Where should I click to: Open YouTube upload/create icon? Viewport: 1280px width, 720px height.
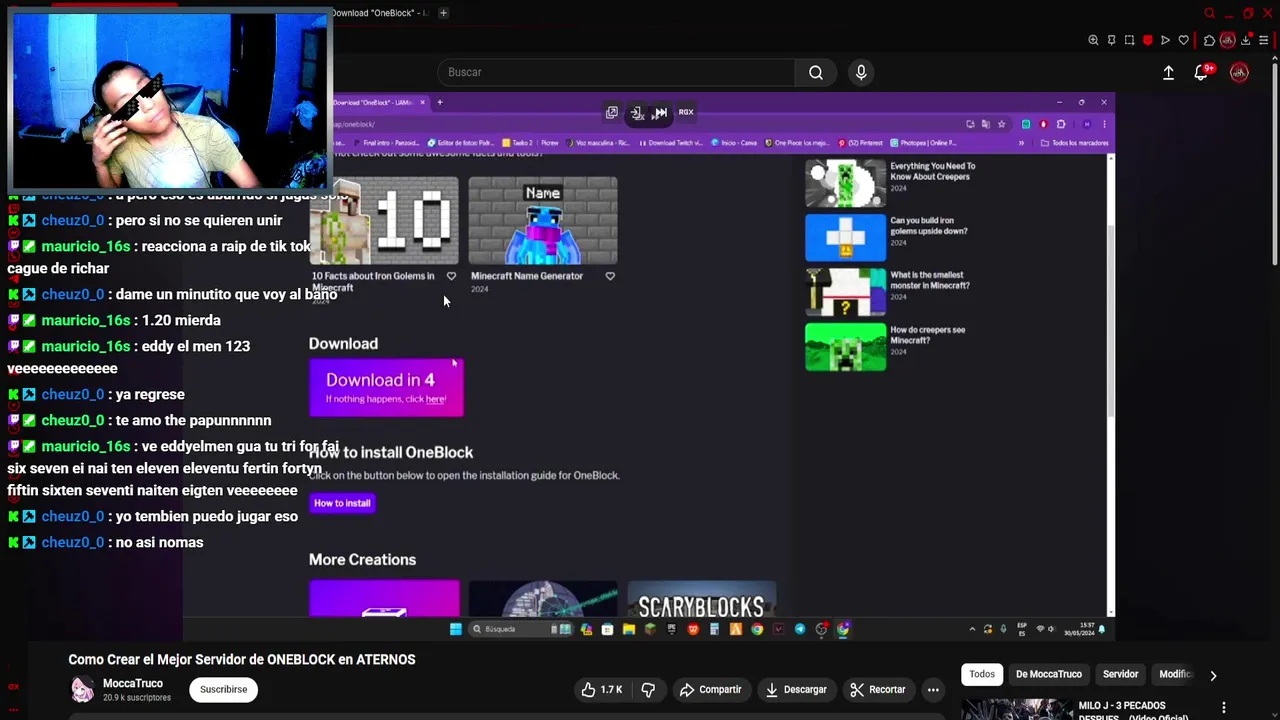coord(1168,72)
